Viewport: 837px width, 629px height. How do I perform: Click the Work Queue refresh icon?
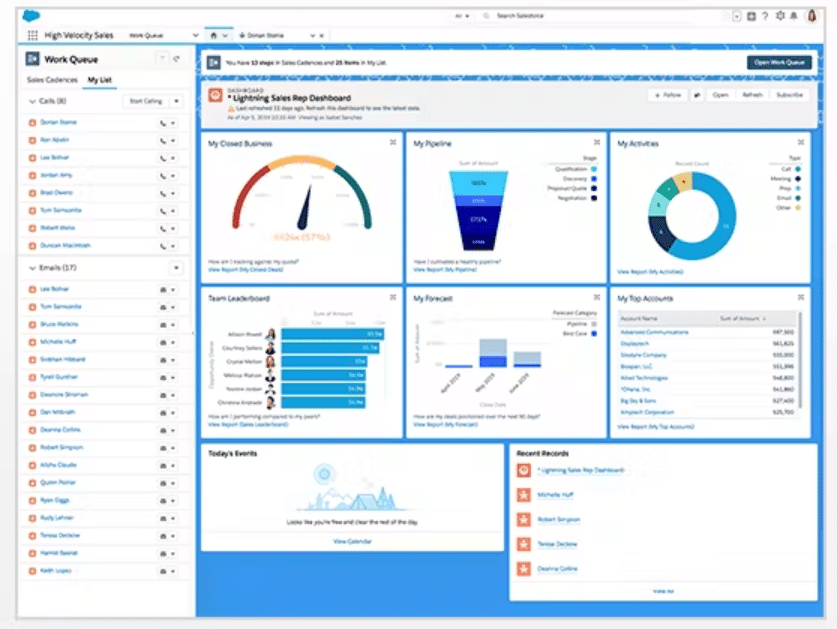click(x=176, y=59)
